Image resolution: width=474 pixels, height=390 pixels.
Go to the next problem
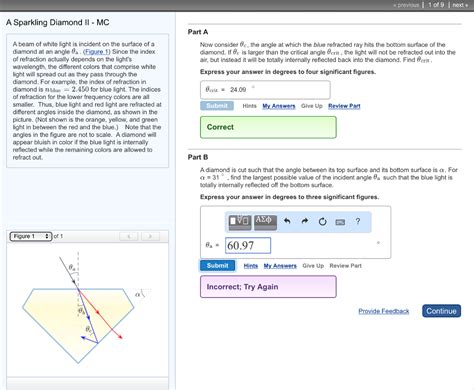(460, 5)
